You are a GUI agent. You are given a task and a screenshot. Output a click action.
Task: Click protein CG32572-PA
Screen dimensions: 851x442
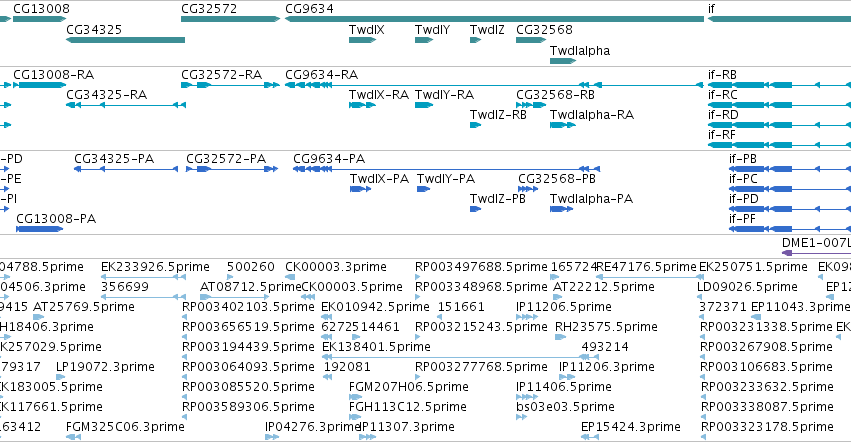coord(226,159)
